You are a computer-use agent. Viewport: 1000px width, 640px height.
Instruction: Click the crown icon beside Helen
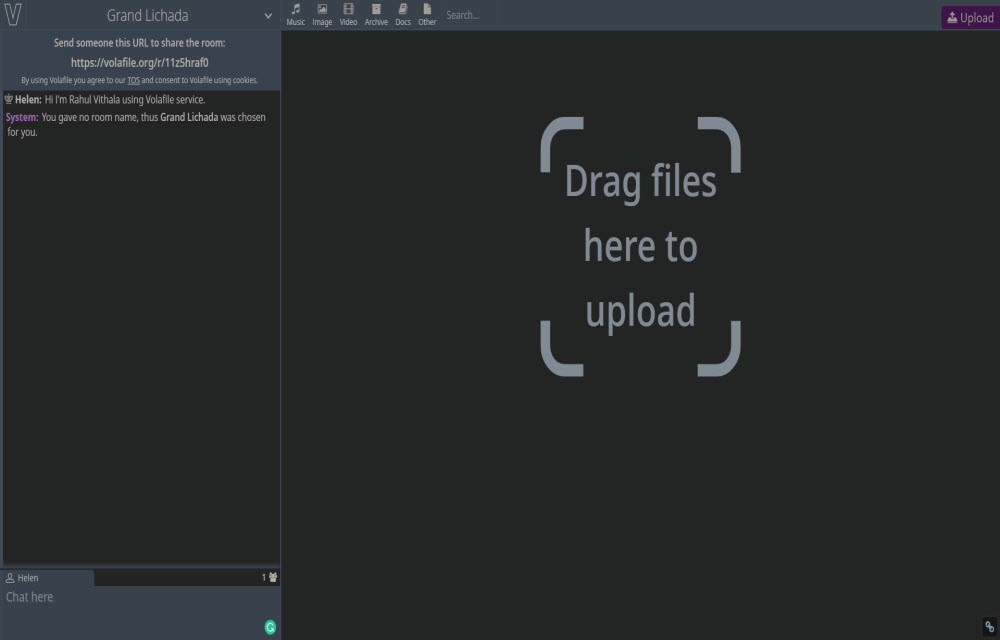[x=9, y=99]
